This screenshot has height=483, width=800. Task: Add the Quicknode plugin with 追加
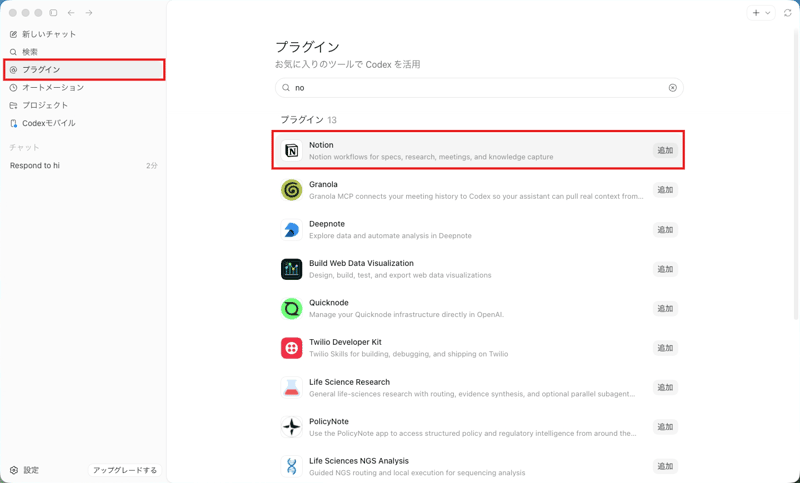(665, 309)
